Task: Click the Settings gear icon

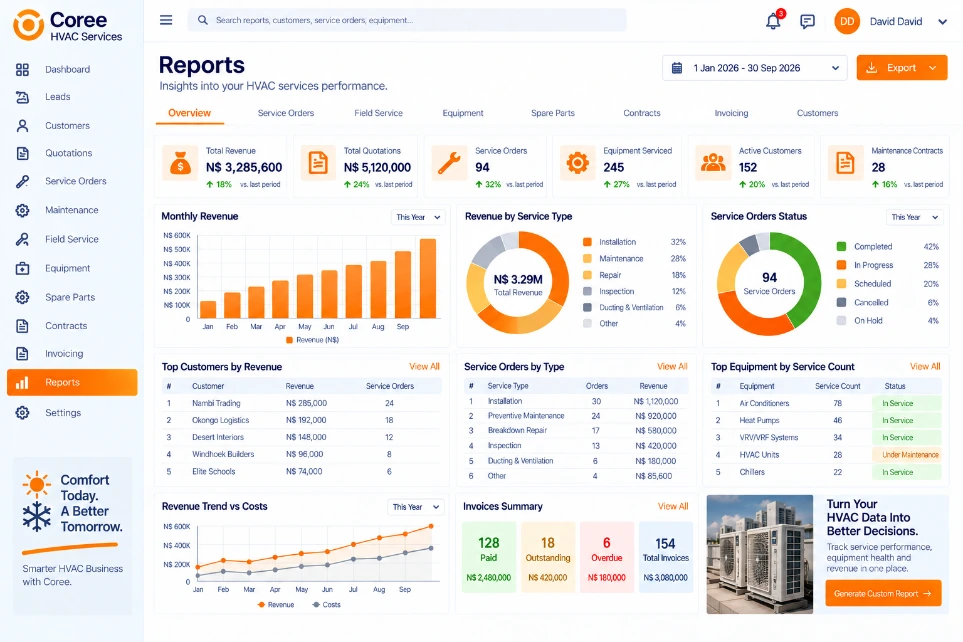Action: coord(22,413)
